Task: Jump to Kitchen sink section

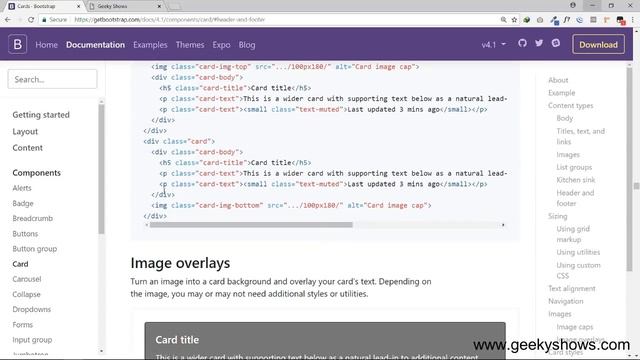Action: [576, 180]
